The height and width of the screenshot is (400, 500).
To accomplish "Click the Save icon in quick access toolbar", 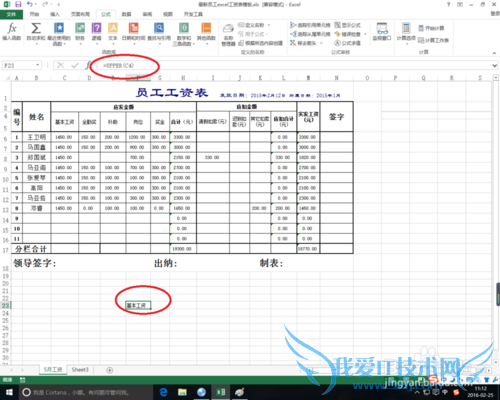I will [x=18, y=4].
